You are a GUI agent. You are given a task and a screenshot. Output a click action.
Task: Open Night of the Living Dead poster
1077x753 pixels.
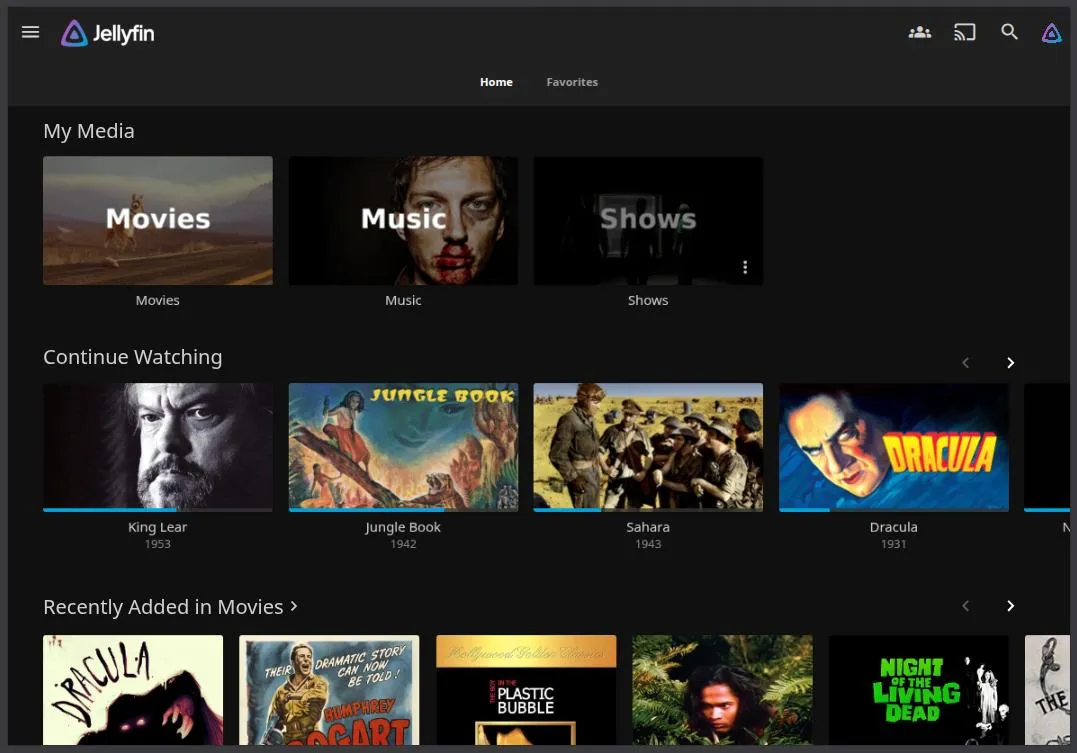(x=919, y=690)
